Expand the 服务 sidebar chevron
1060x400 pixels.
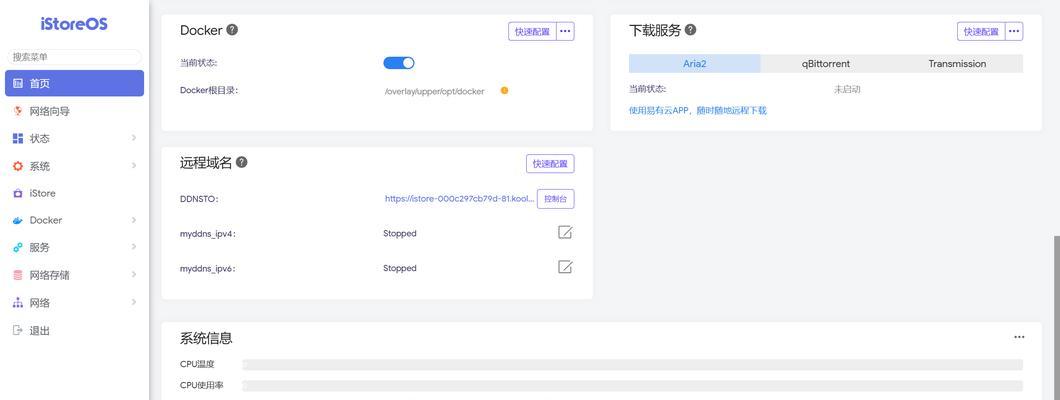pos(134,247)
